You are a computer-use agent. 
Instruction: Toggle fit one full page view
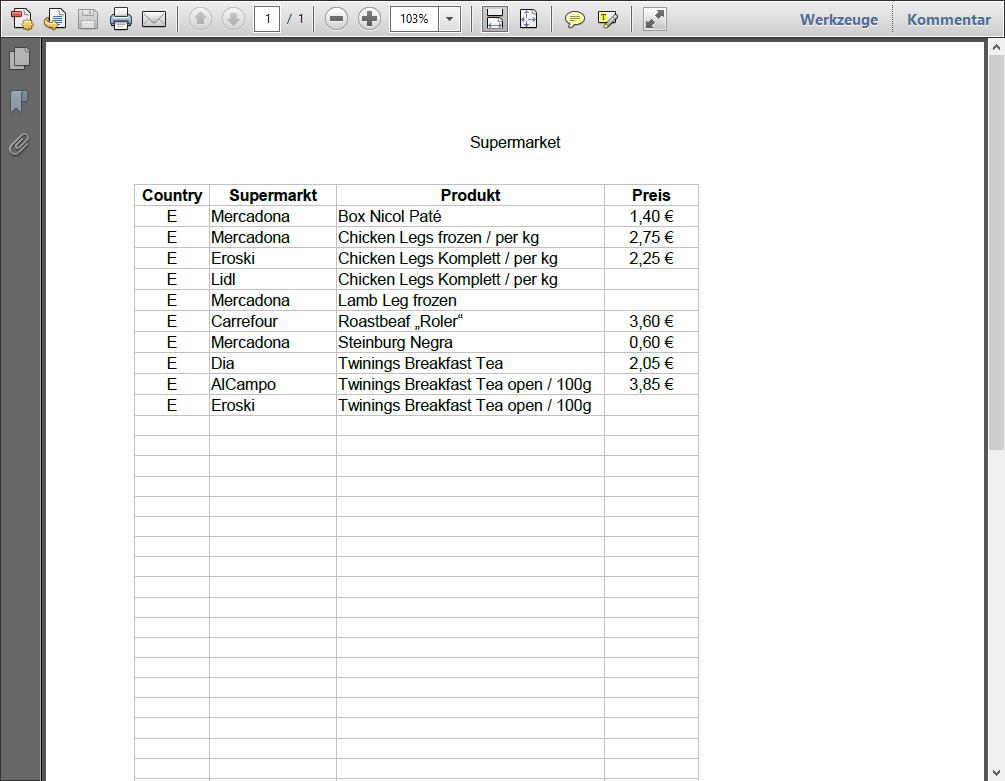528,19
